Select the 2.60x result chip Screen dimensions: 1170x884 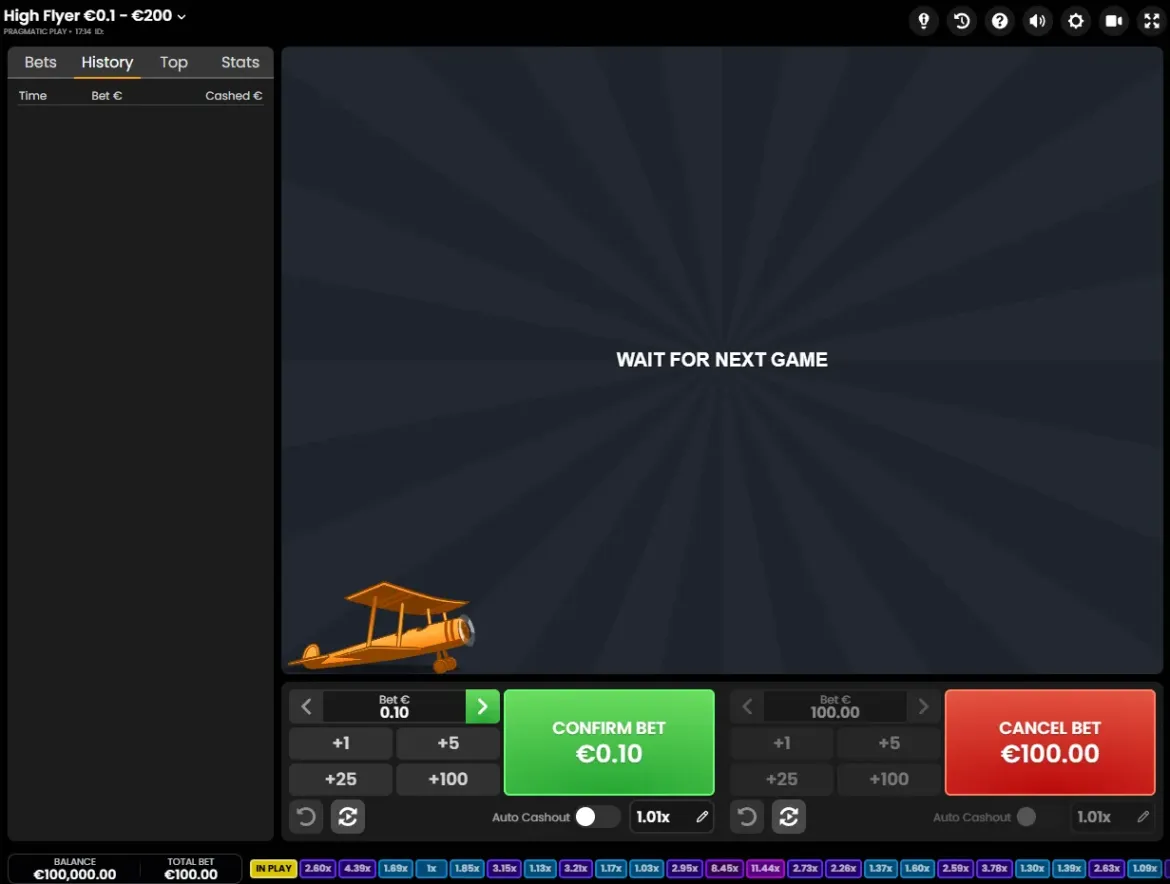318,868
